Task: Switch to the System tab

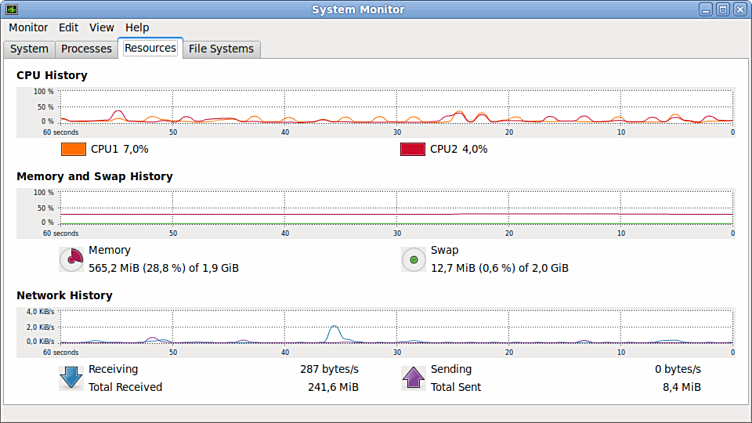Action: 29,49
